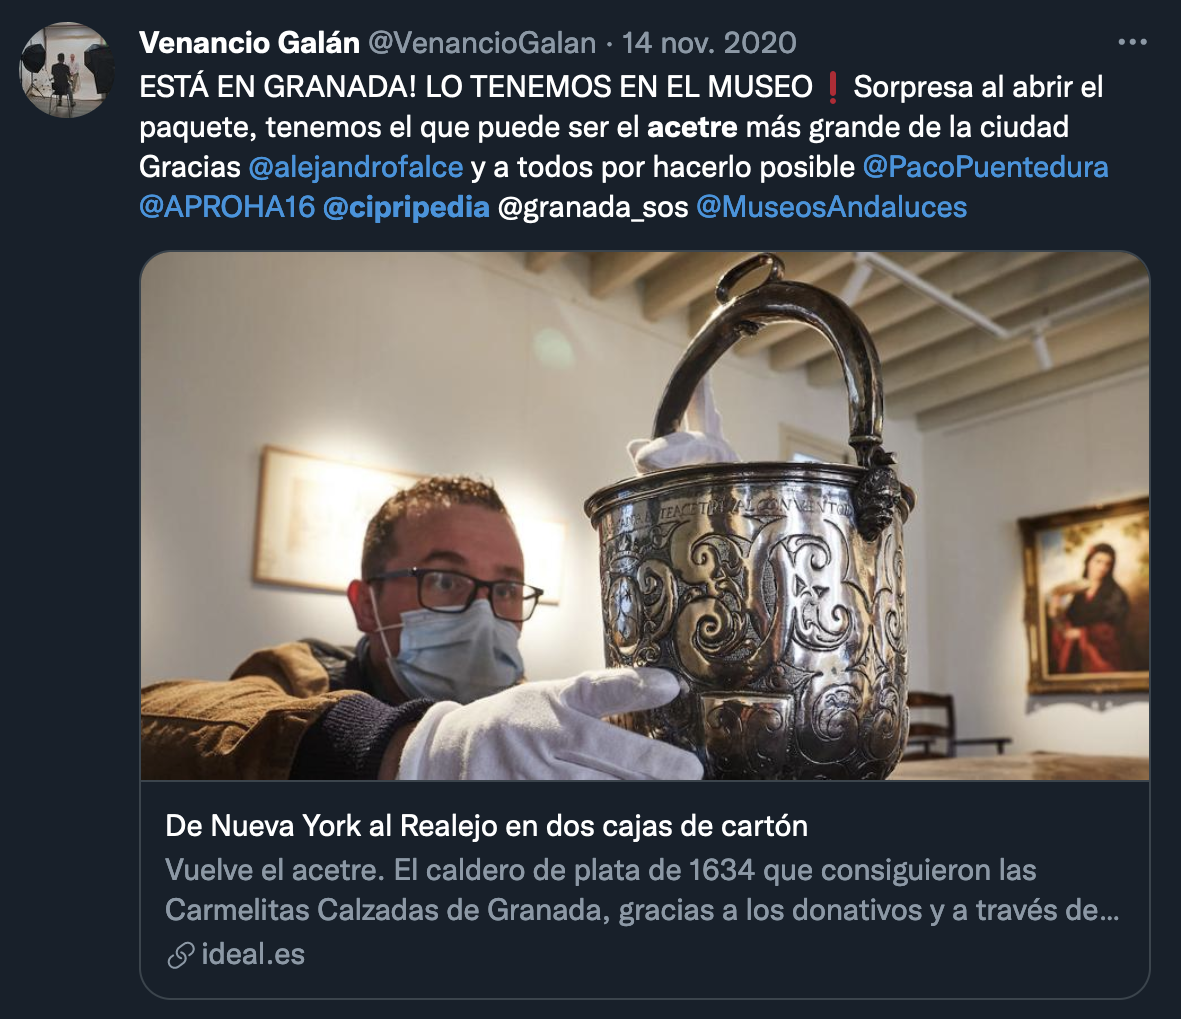The height and width of the screenshot is (1019, 1181).
Task: Open the @MuseosAndaluces mention
Action: tap(832, 207)
